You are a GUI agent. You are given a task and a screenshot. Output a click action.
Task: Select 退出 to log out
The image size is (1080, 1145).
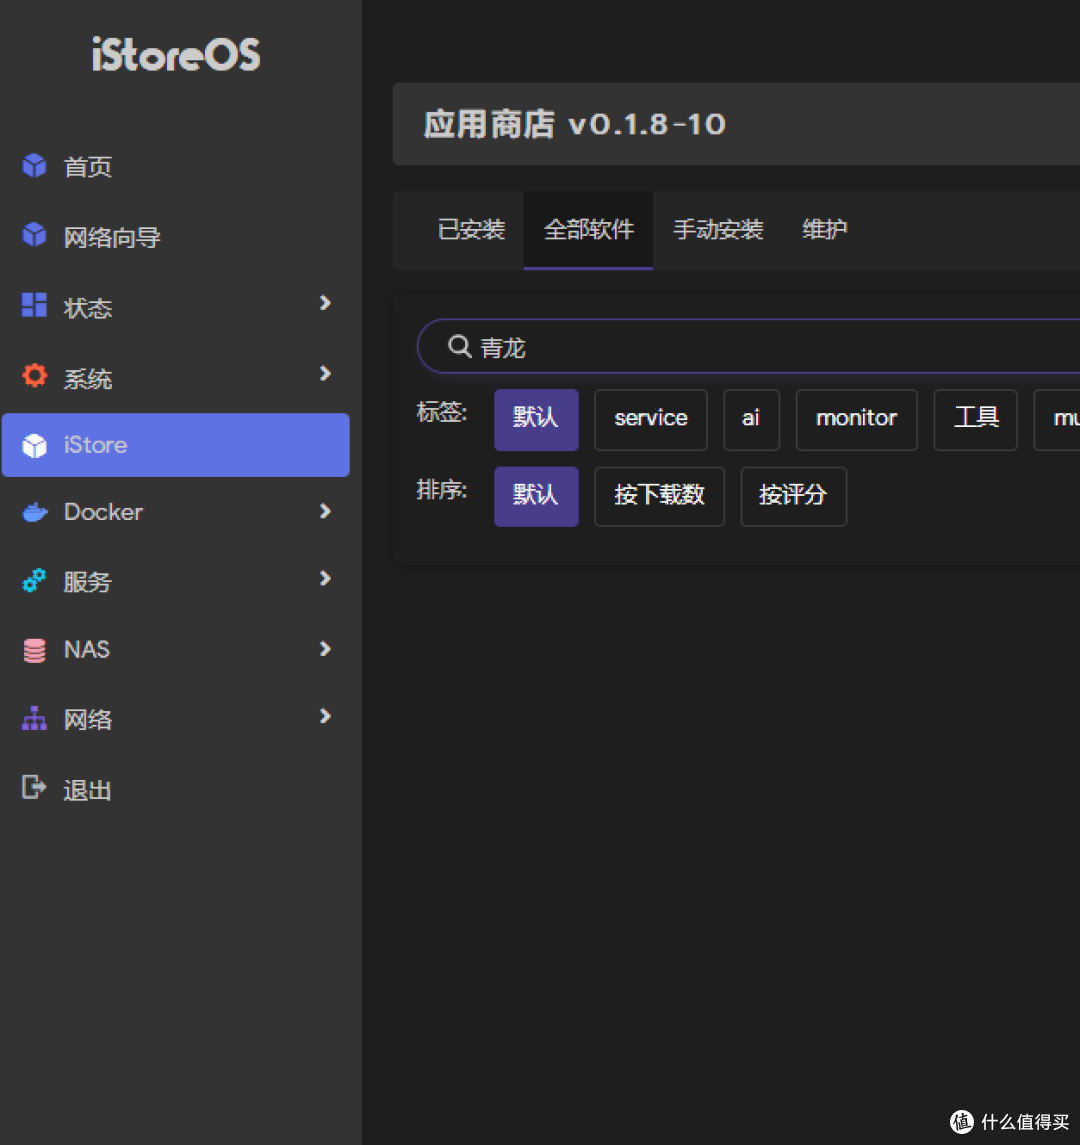176,789
